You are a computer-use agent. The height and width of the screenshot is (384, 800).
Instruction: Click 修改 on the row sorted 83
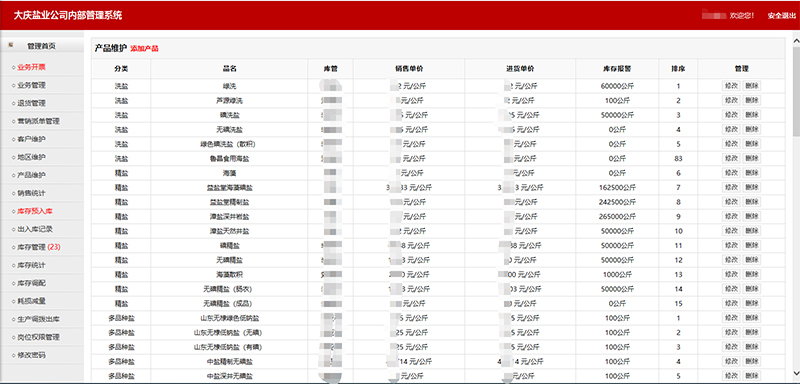pyautogui.click(x=731, y=159)
